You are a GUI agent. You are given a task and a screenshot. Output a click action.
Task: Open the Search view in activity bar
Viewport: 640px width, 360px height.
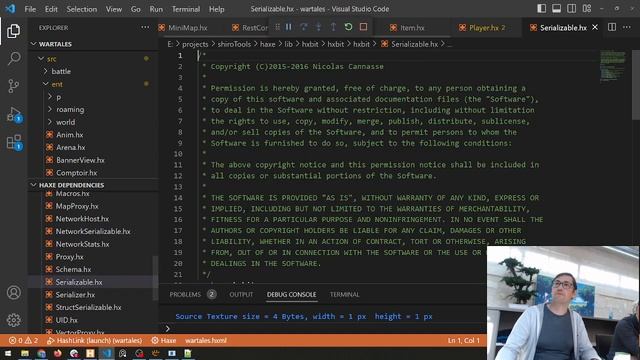click(x=13, y=58)
